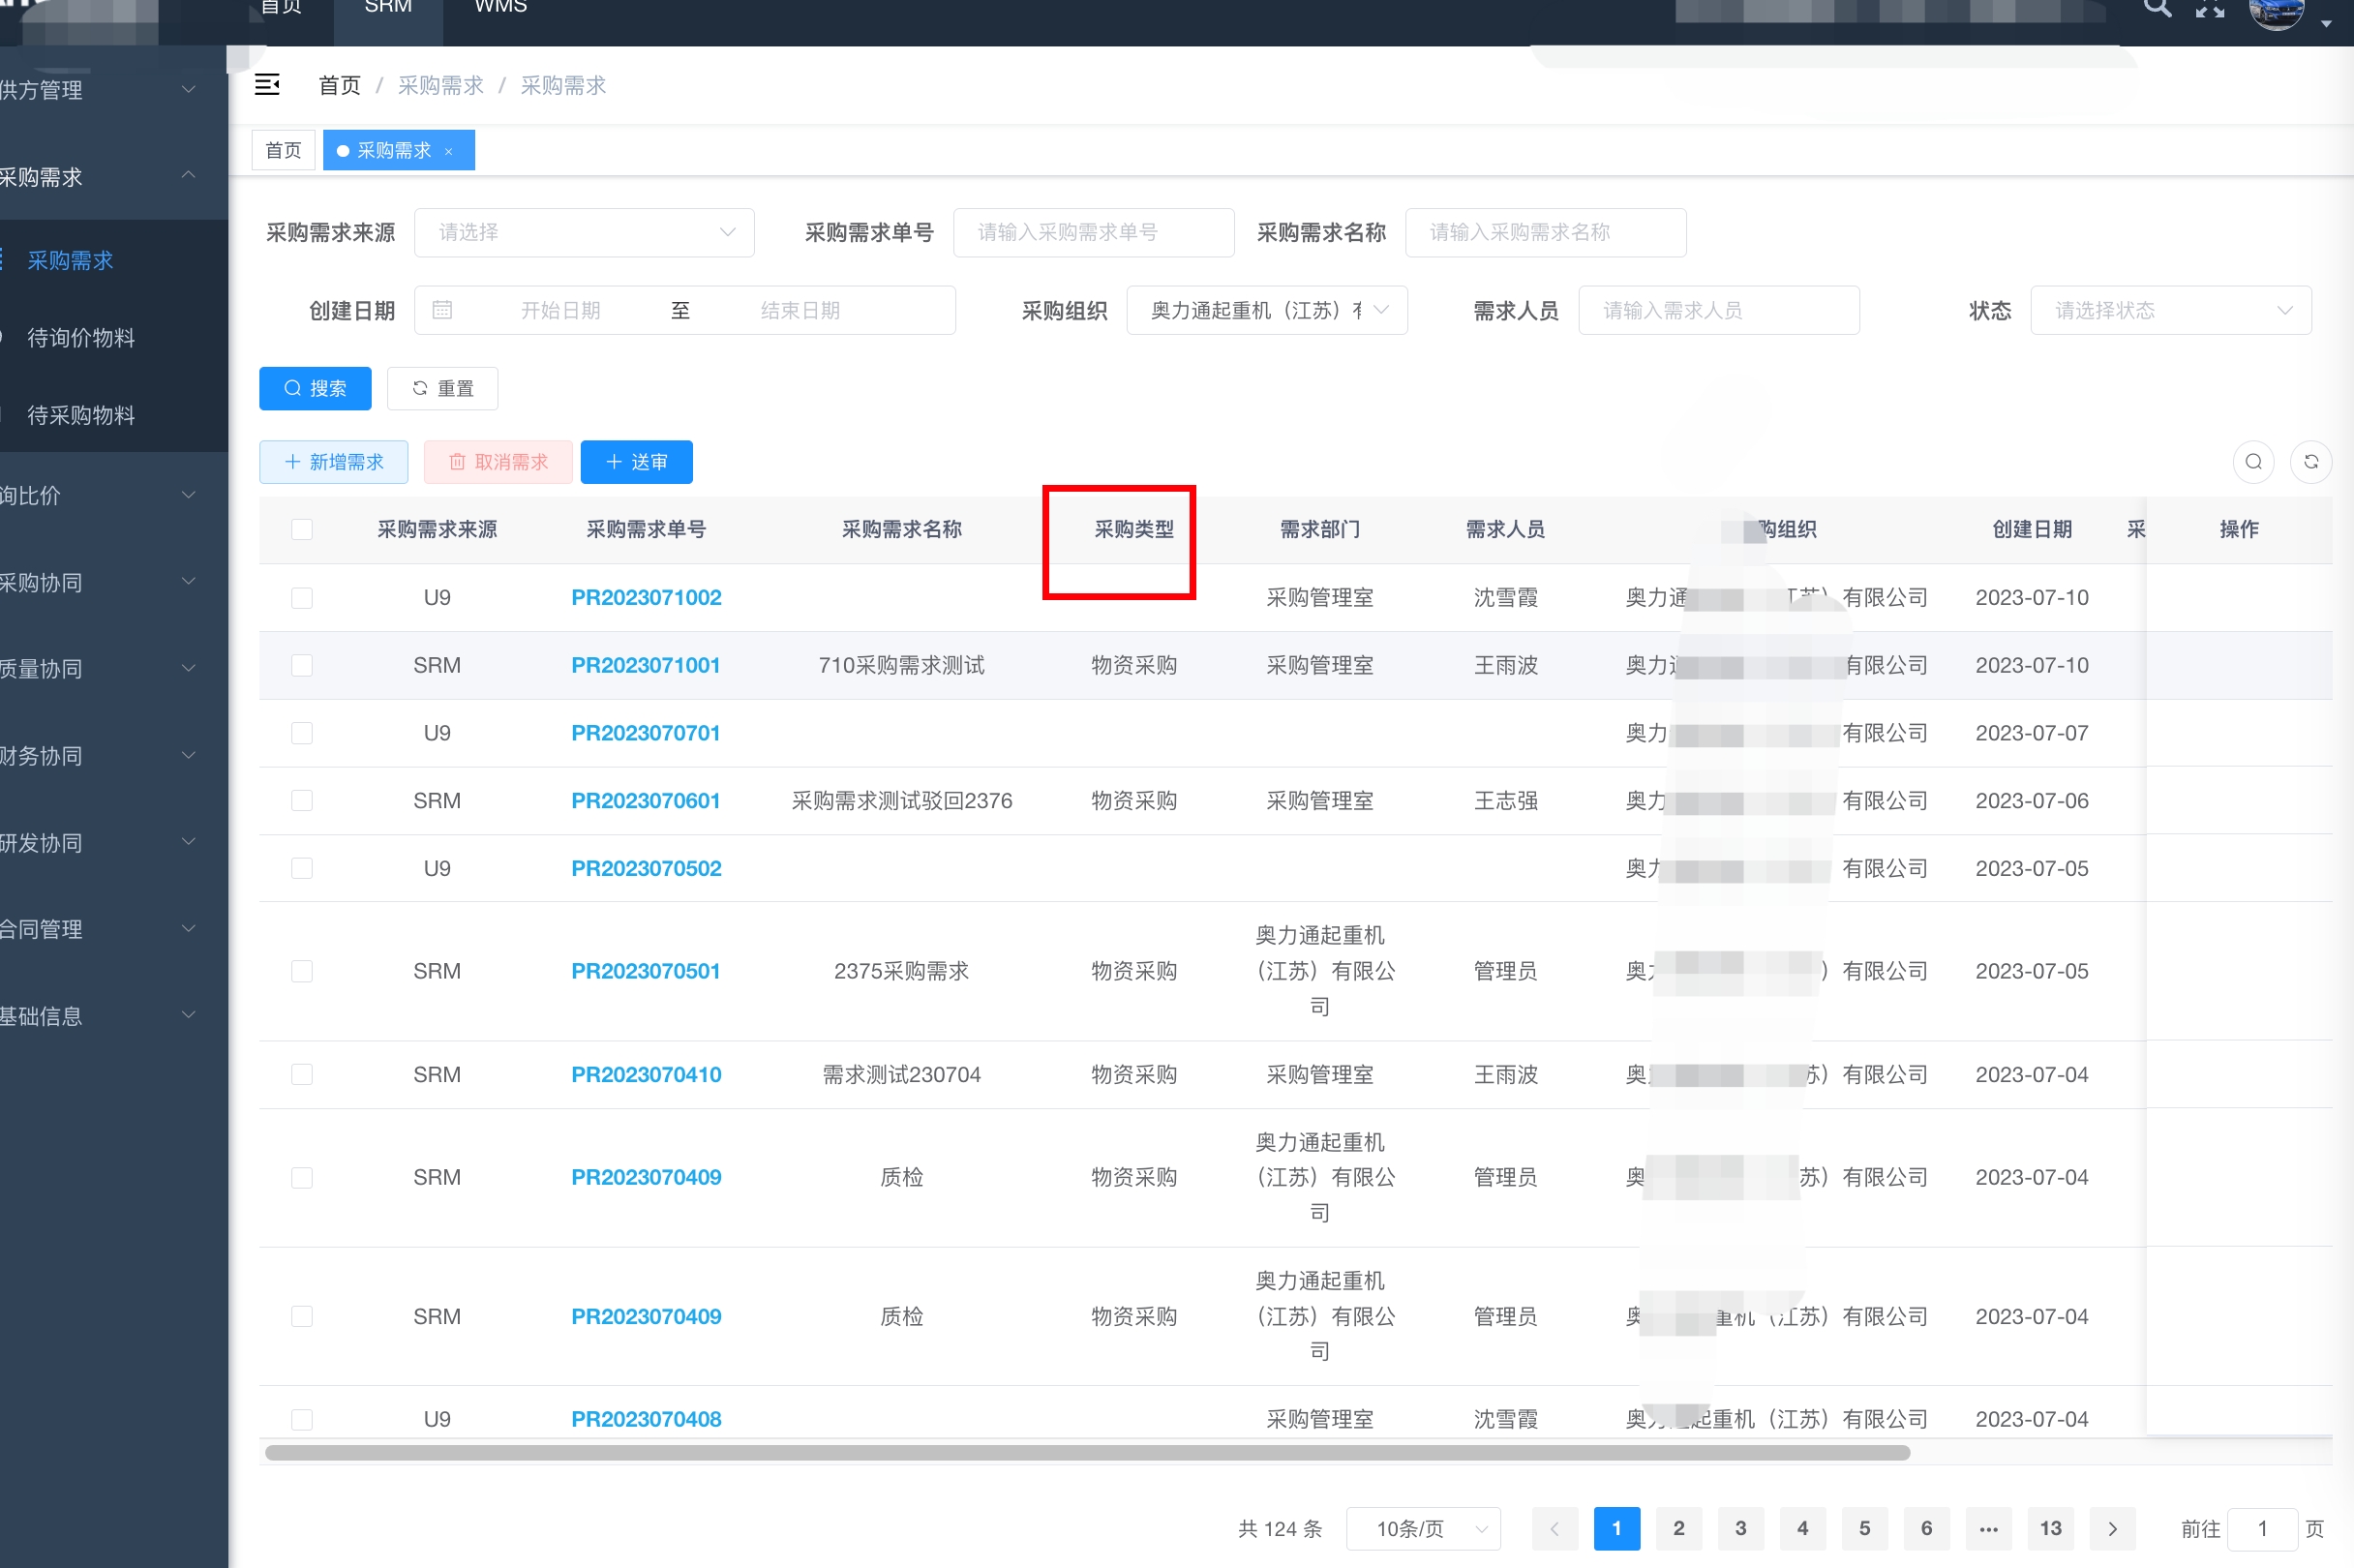Check the row PR2023071002 checkbox
The image size is (2354, 1568).
click(302, 598)
